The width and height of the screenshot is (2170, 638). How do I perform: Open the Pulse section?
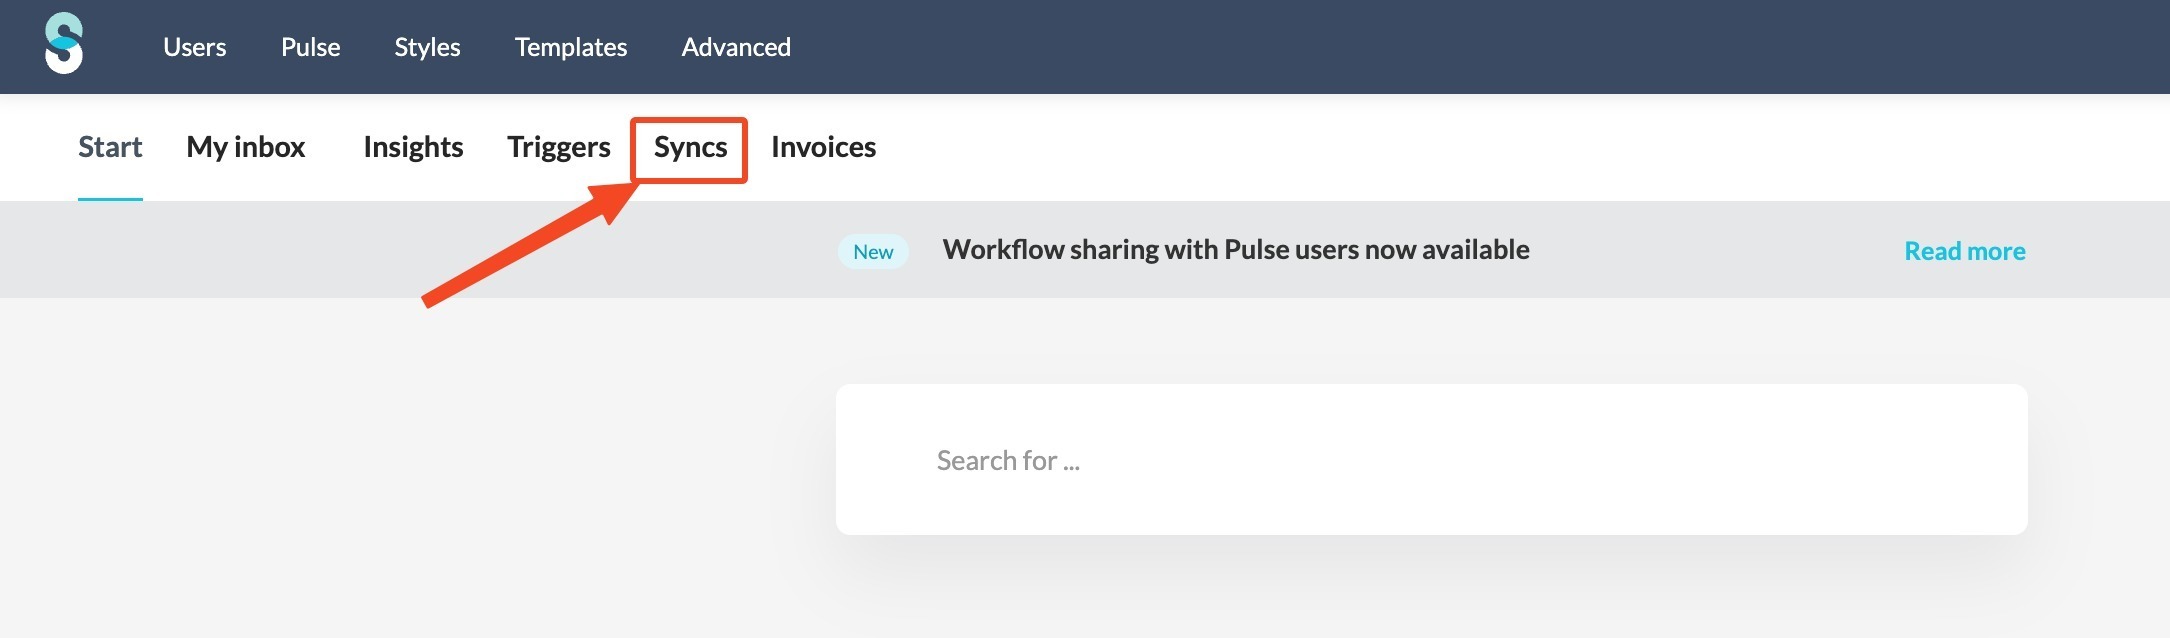pos(310,47)
